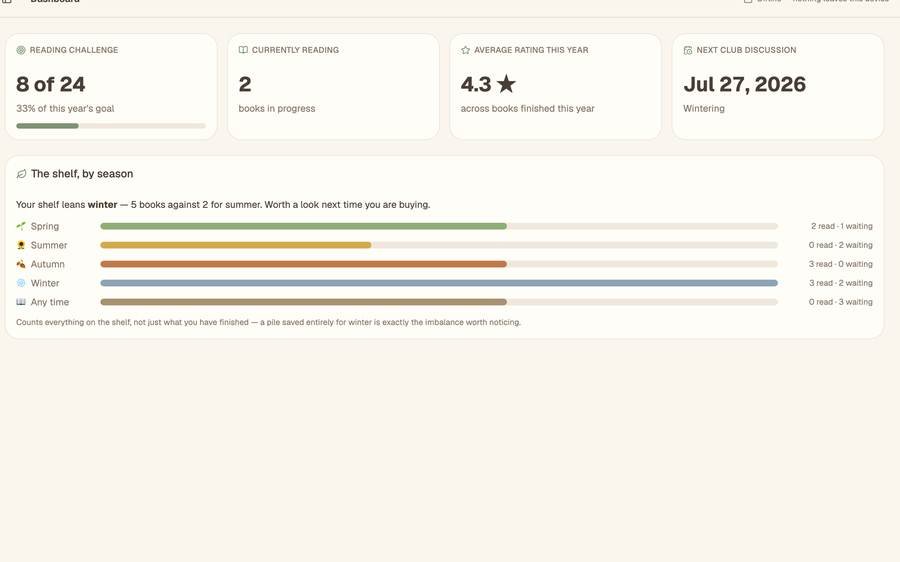The width and height of the screenshot is (900, 562).
Task: Click the Summer sunflower icon
Action: point(21,245)
